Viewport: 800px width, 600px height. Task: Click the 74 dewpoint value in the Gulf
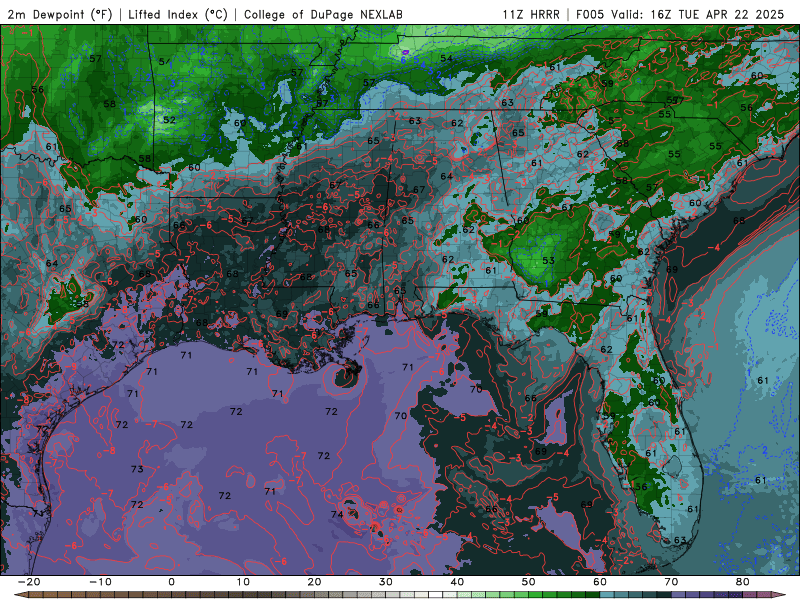pyautogui.click(x=337, y=514)
